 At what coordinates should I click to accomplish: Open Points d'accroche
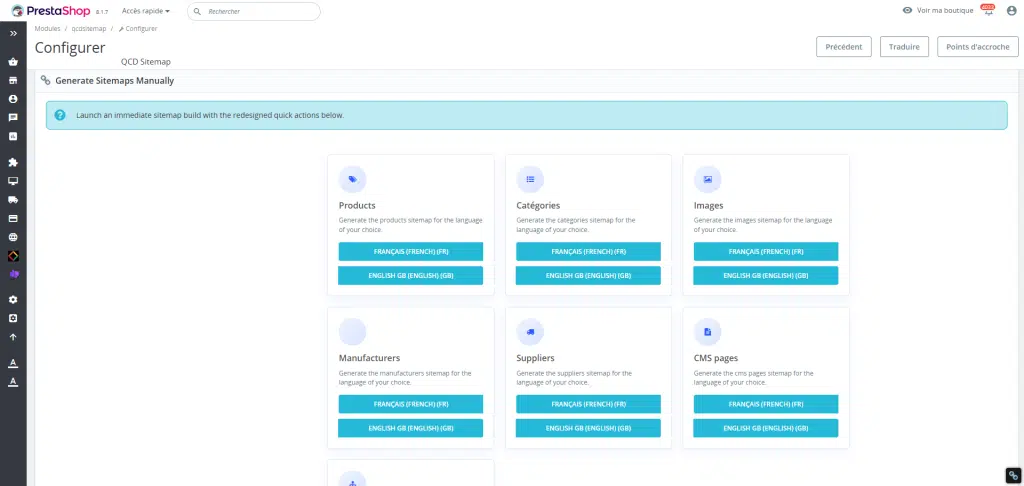978,47
